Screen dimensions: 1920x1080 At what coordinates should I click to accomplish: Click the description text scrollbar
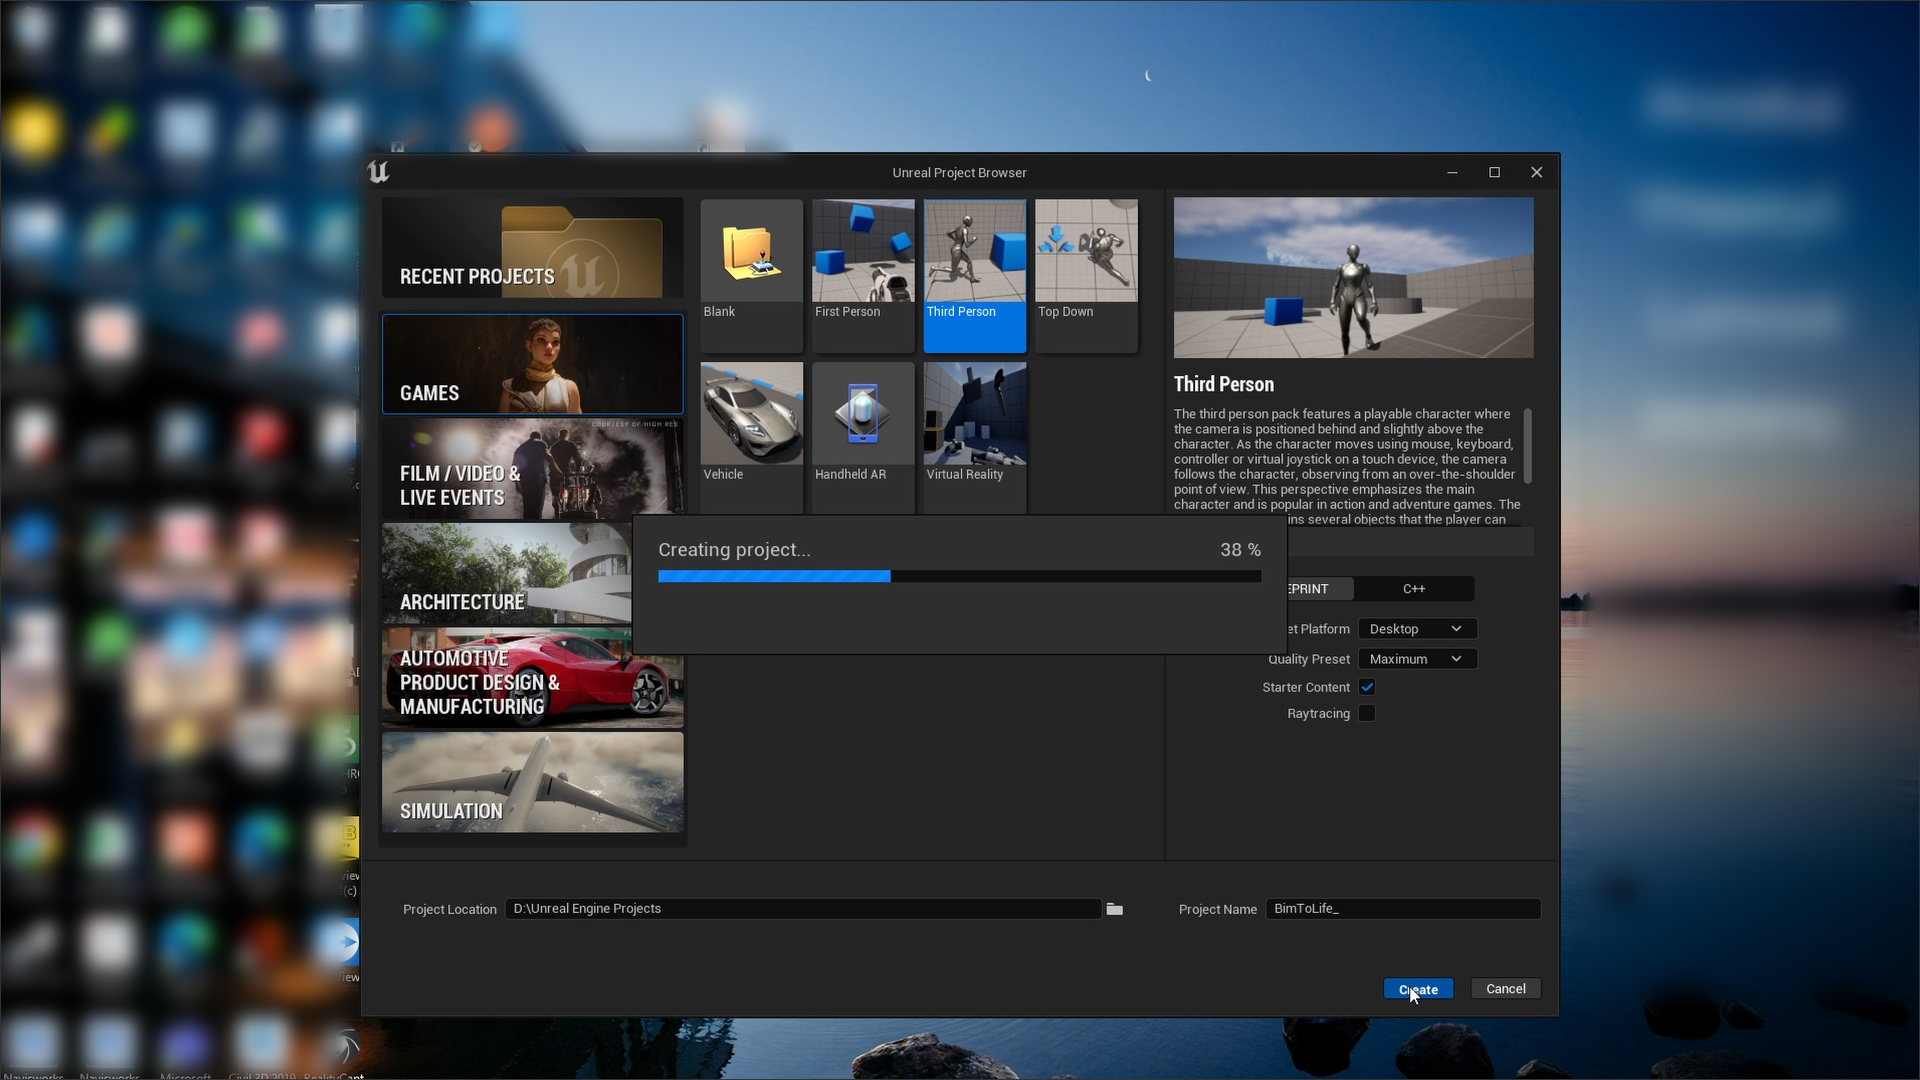tap(1527, 446)
